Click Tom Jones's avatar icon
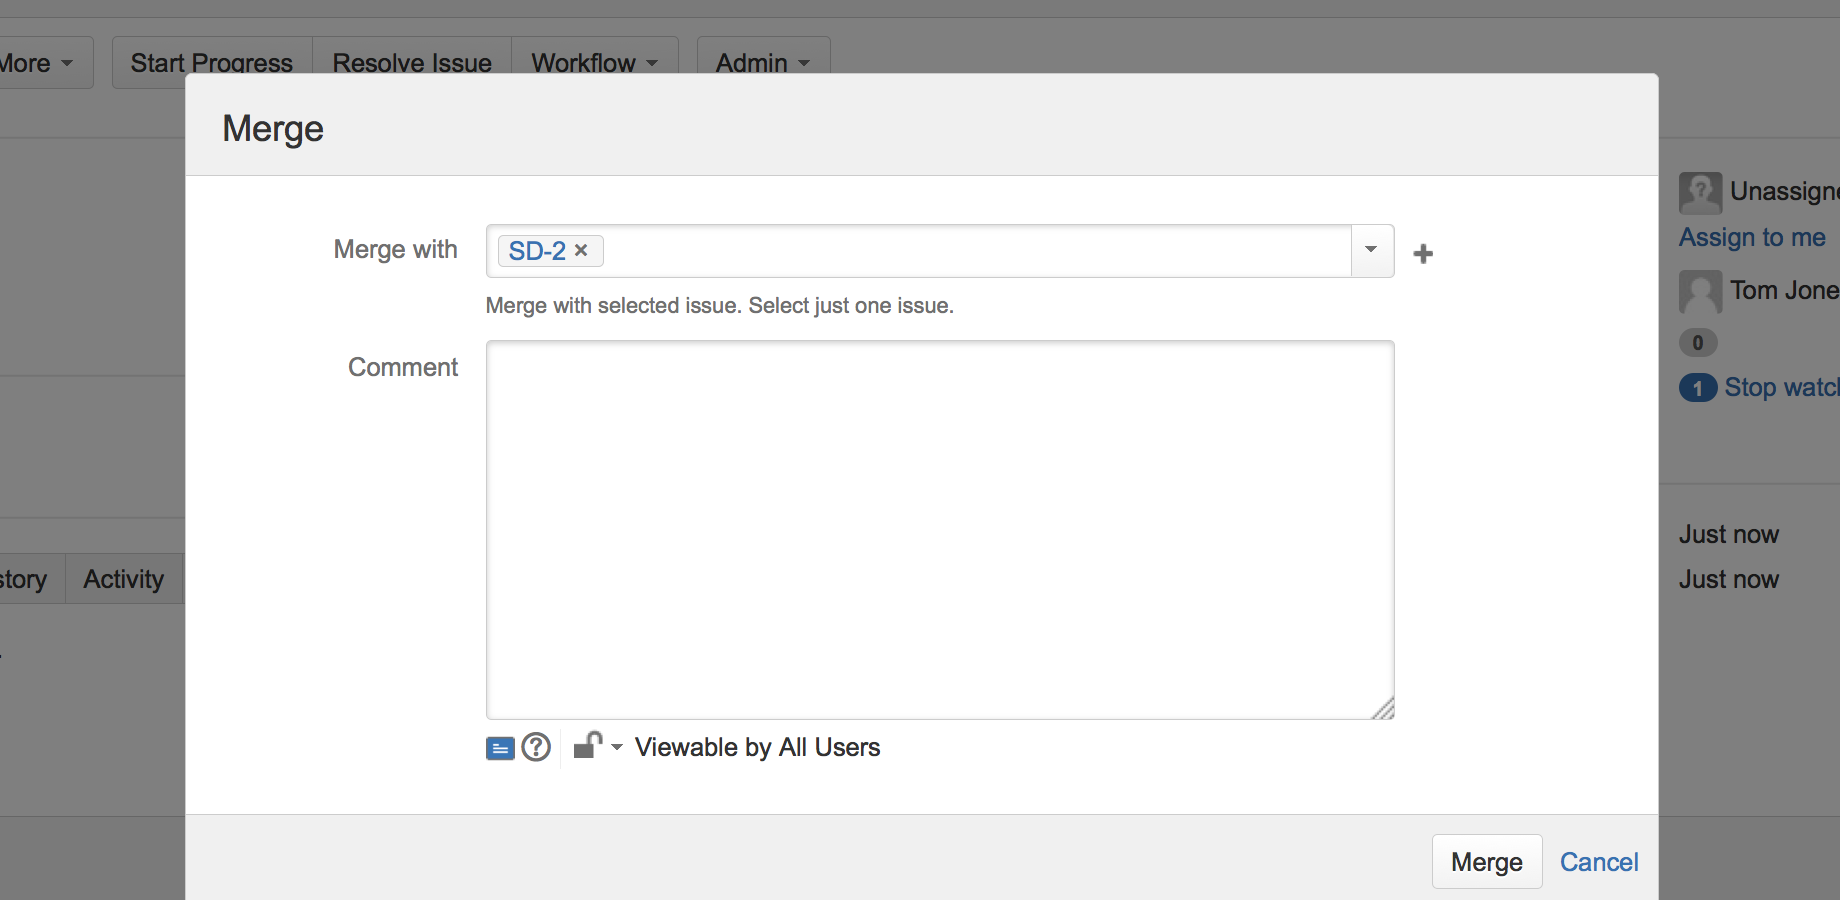Image resolution: width=1840 pixels, height=900 pixels. (1700, 292)
